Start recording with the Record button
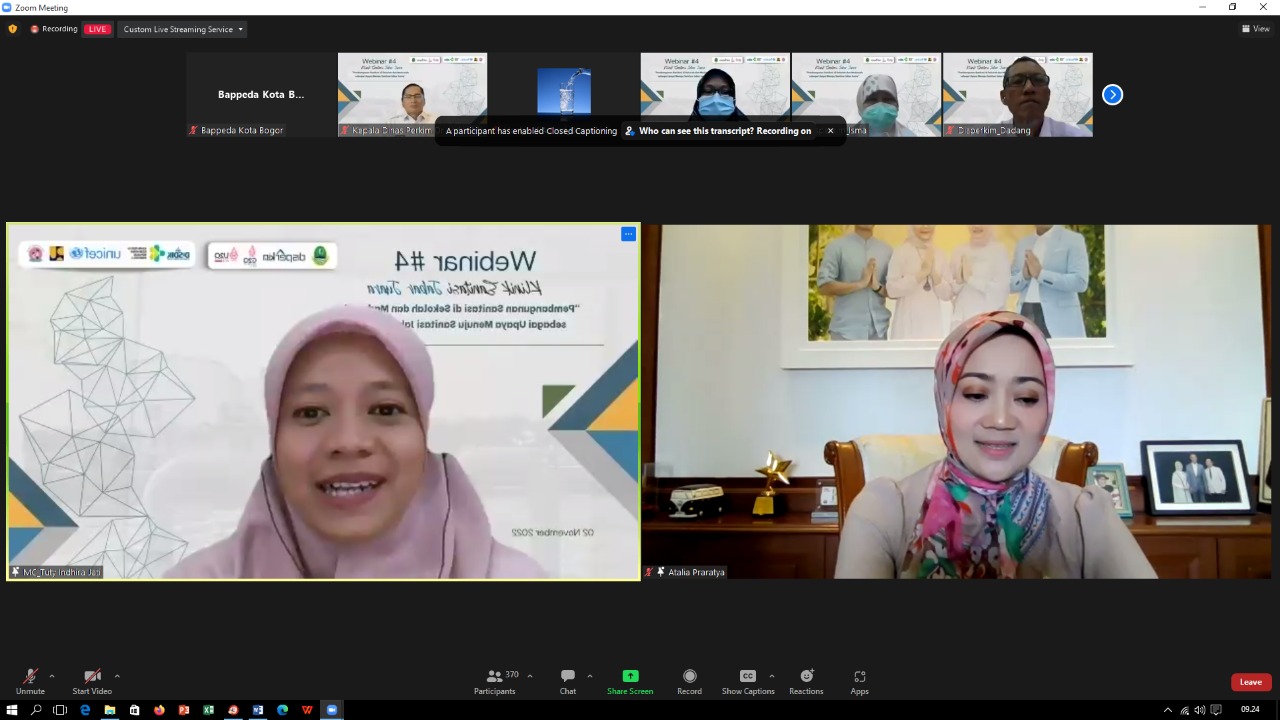Viewport: 1280px width, 720px height. 689,681
